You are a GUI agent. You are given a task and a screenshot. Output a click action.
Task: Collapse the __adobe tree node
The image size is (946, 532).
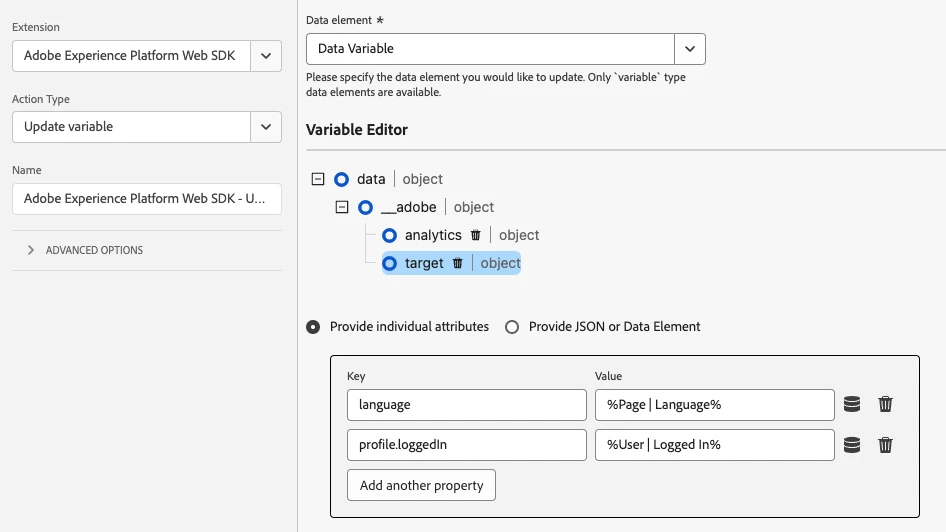[x=342, y=207]
